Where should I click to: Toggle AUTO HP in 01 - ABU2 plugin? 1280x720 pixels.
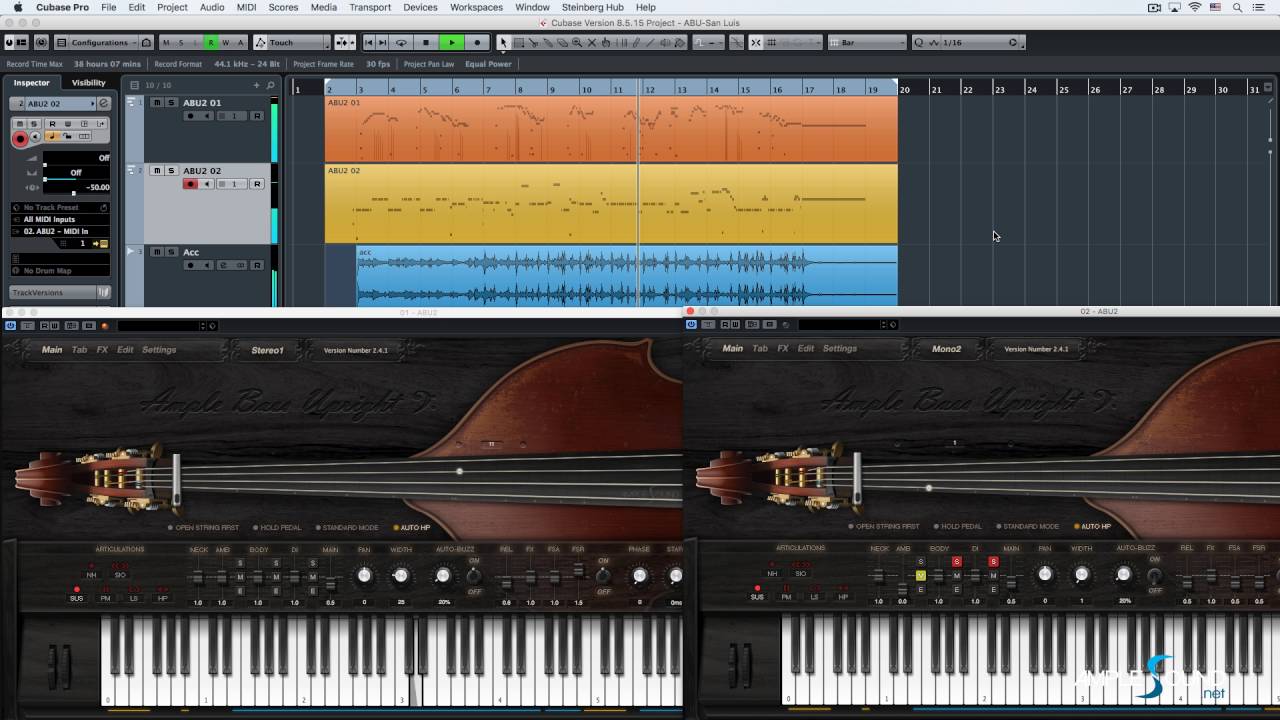point(411,527)
